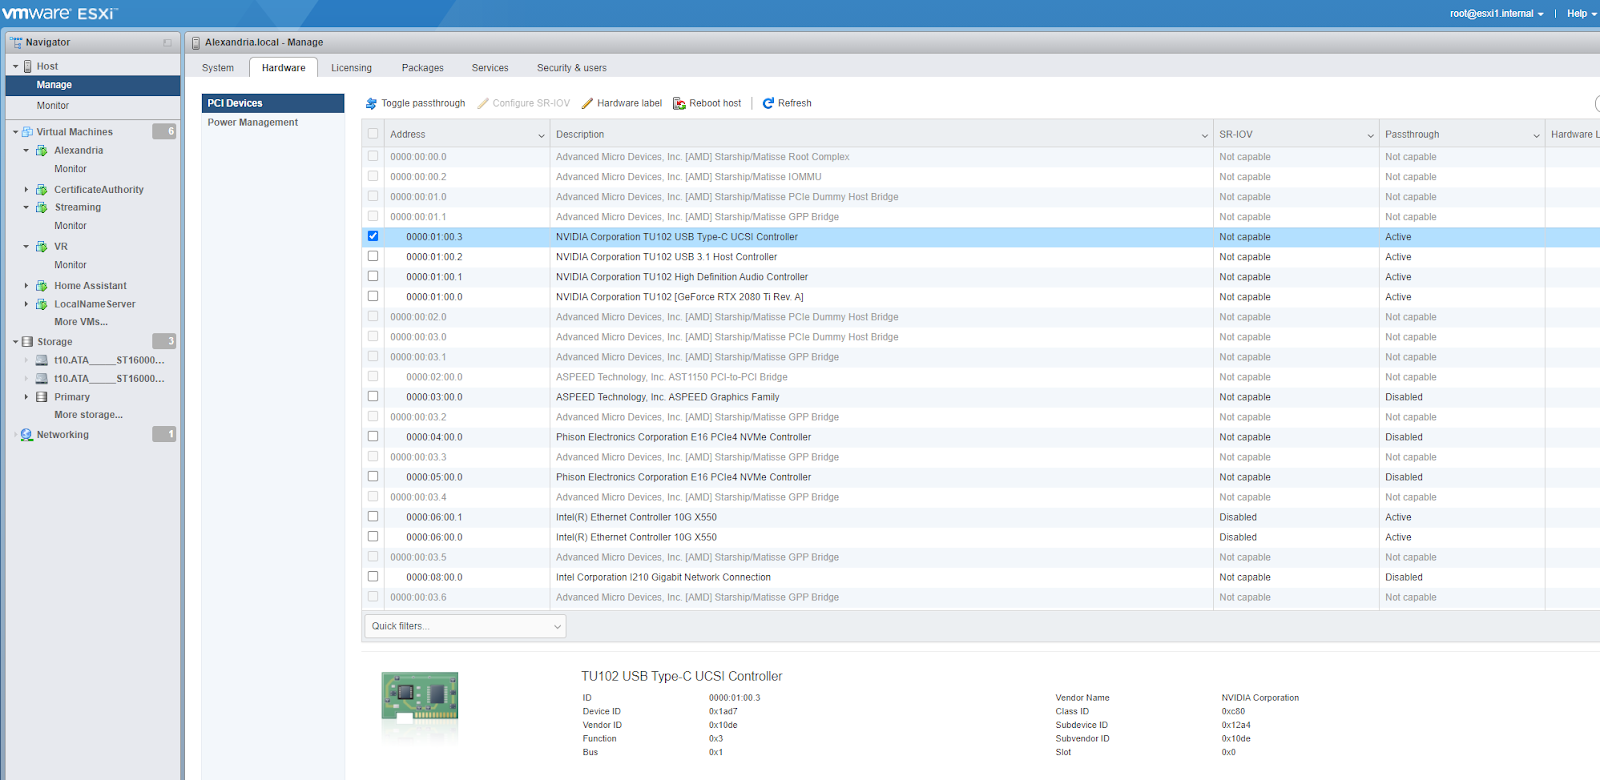Image resolution: width=1600 pixels, height=780 pixels.
Task: Click the host icon beside Alexandria.local - Manage
Action: point(196,42)
